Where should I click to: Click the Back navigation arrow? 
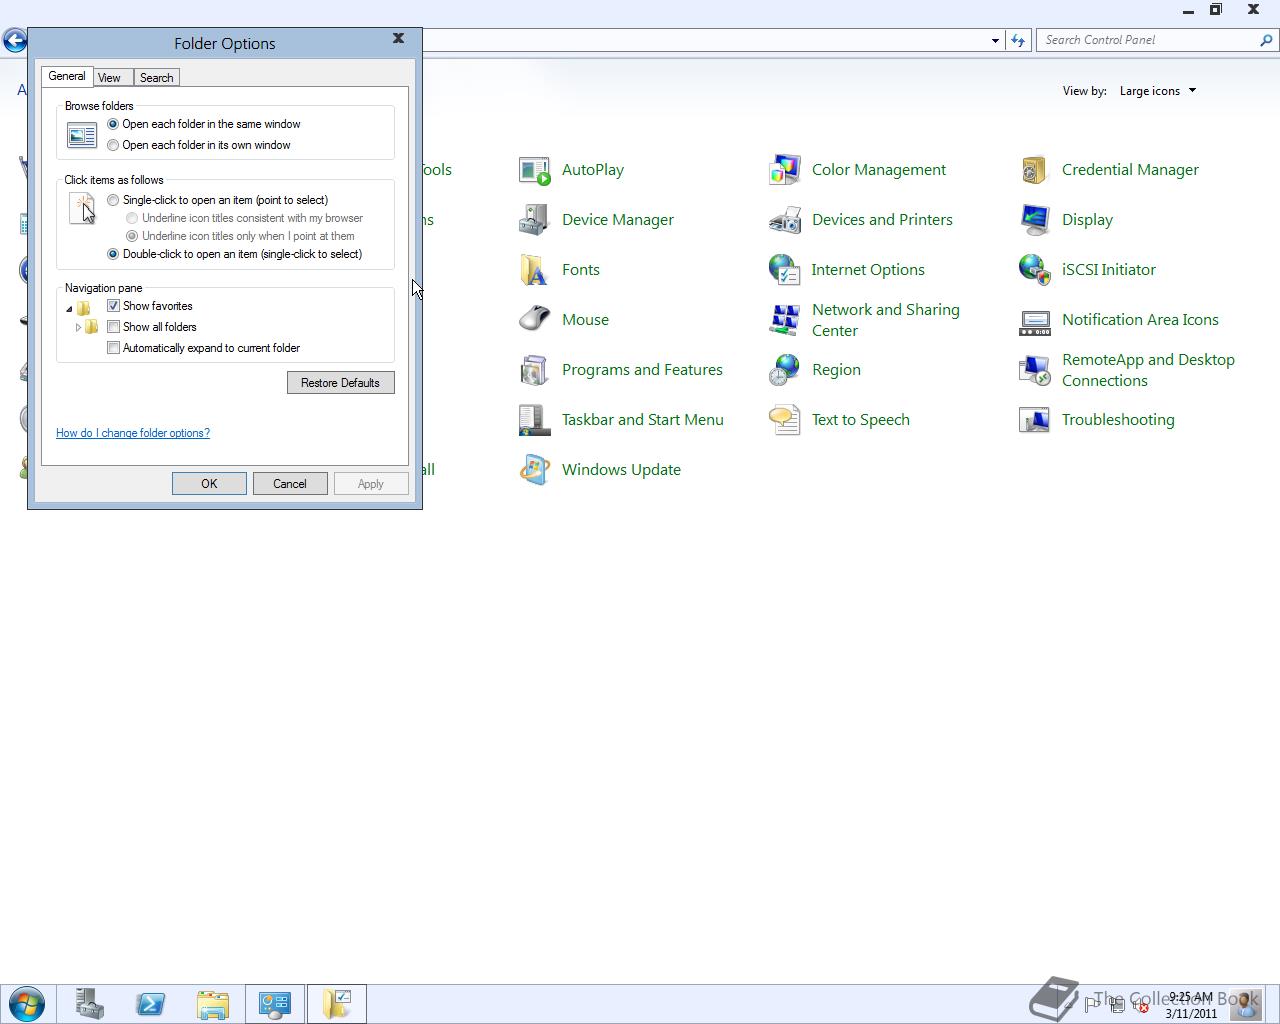point(15,40)
